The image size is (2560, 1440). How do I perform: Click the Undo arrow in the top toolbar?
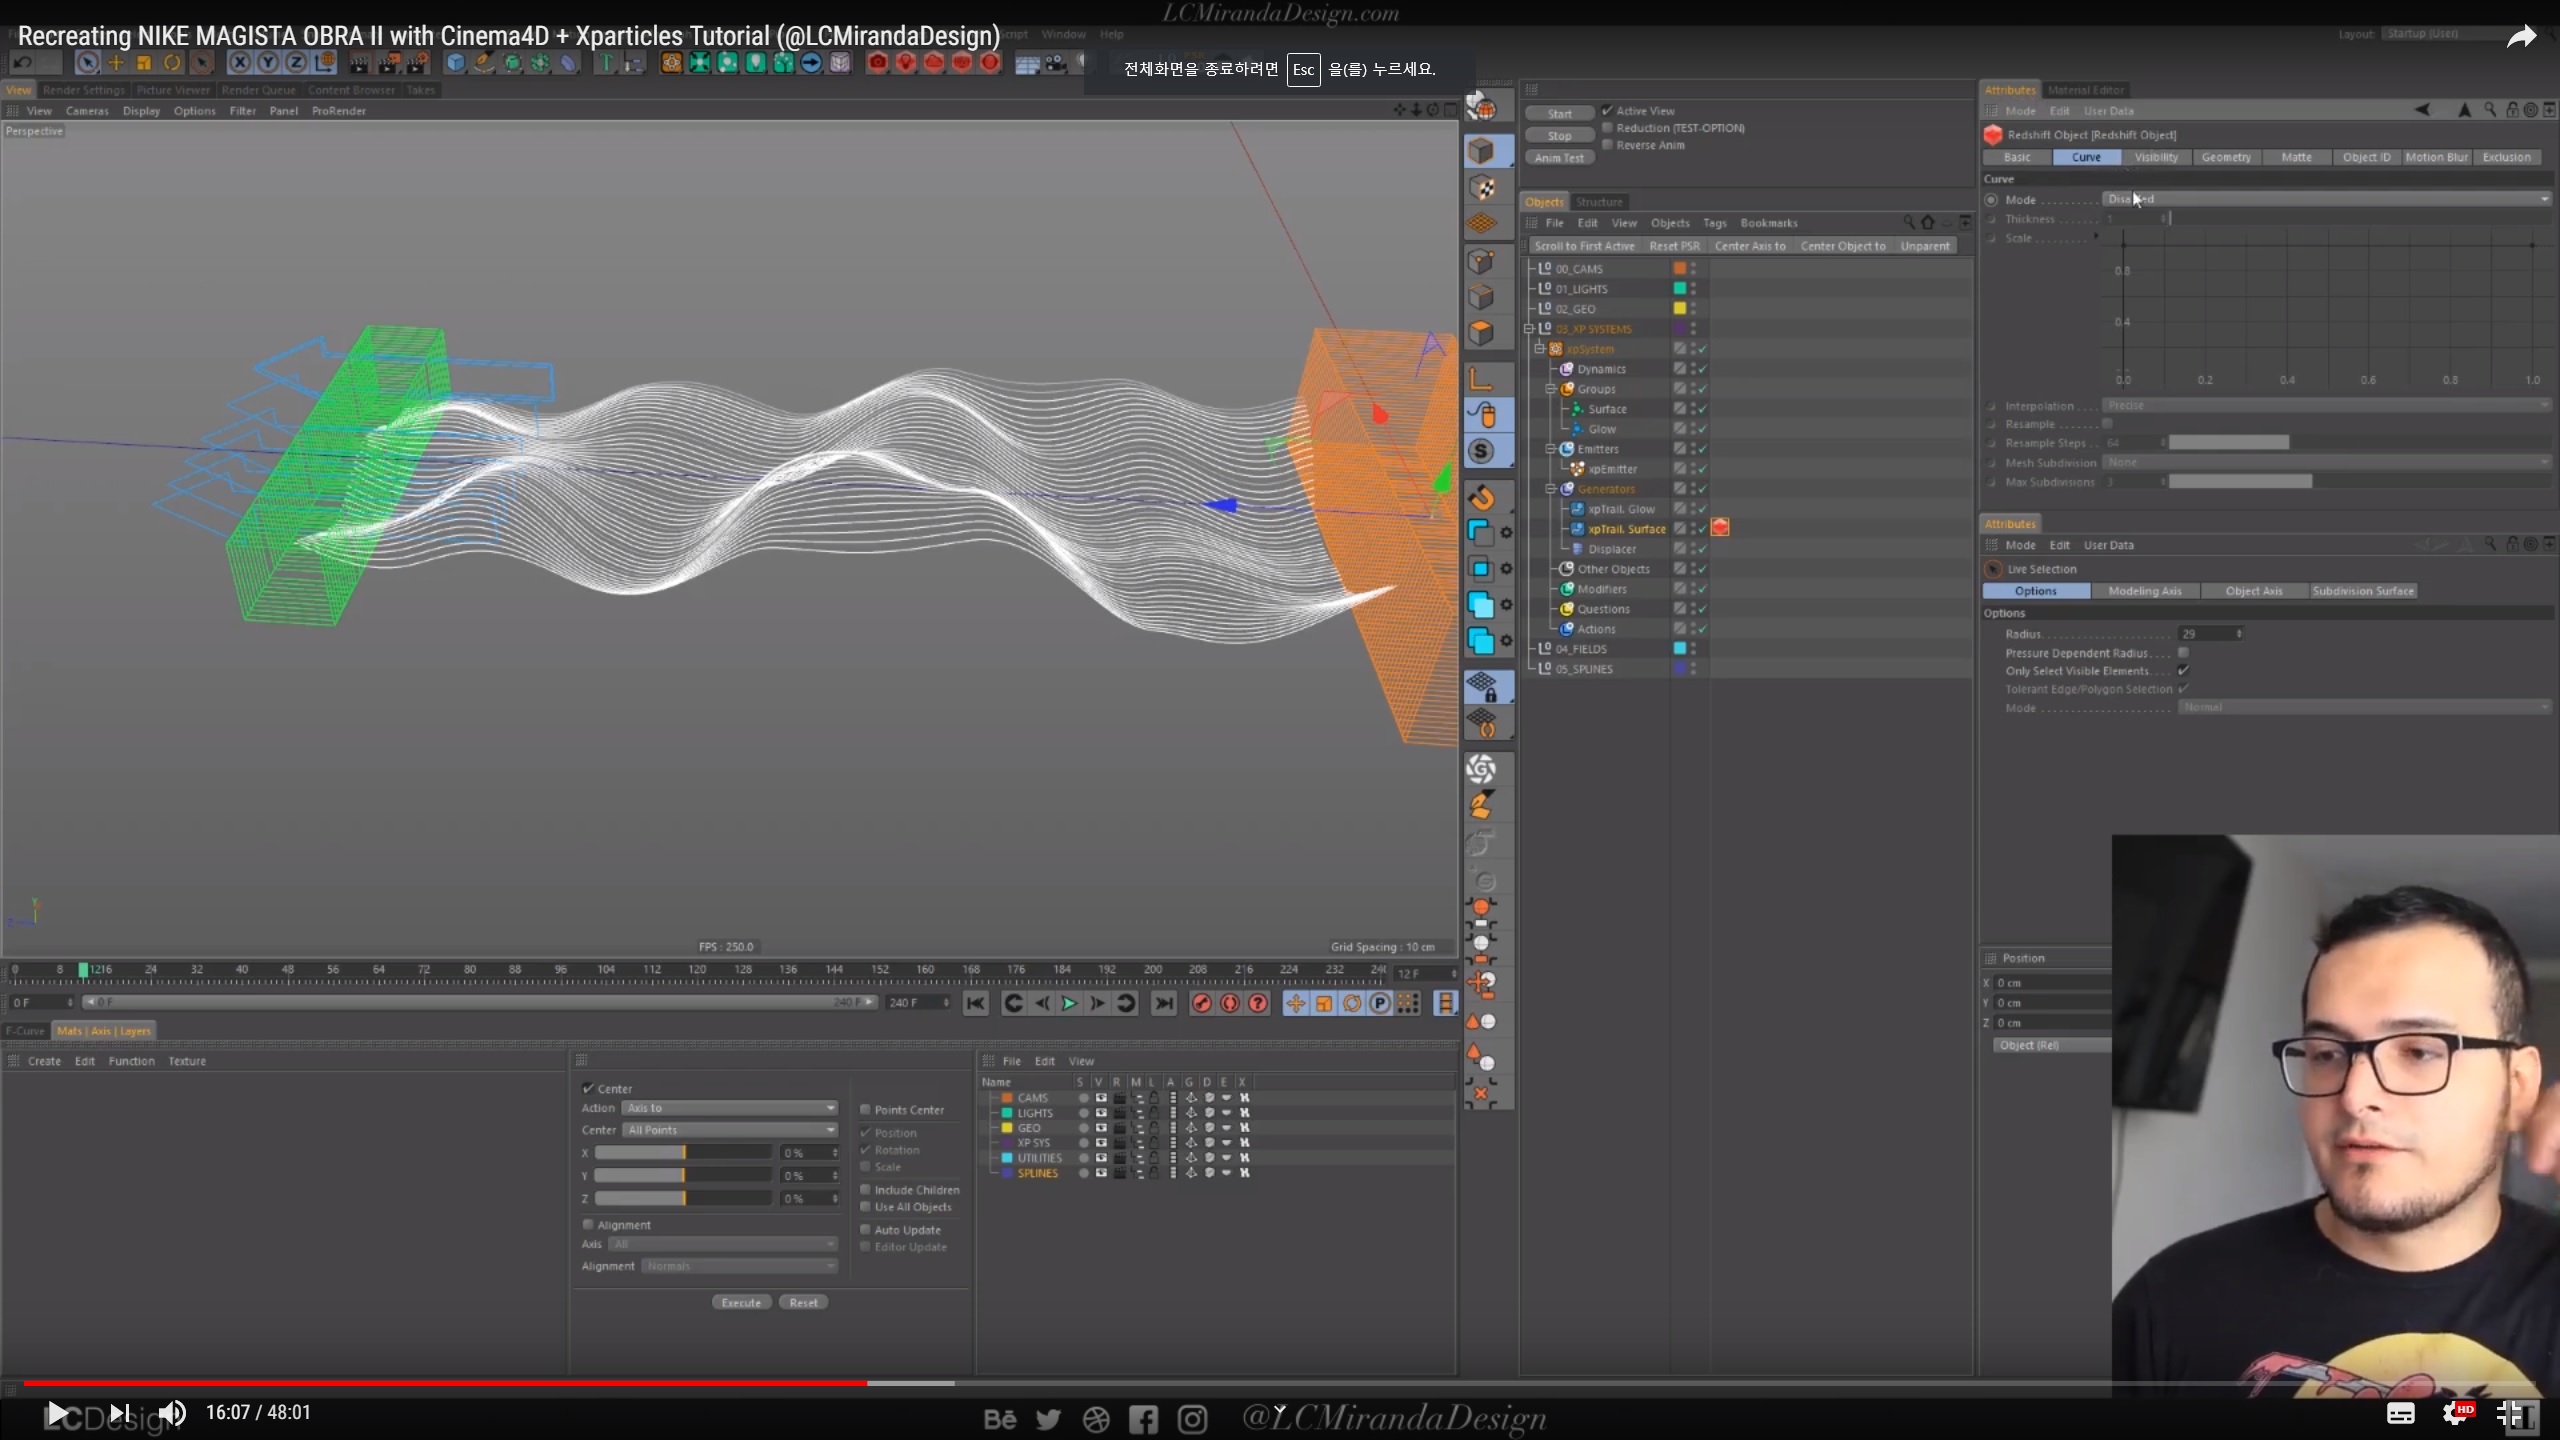tap(22, 62)
